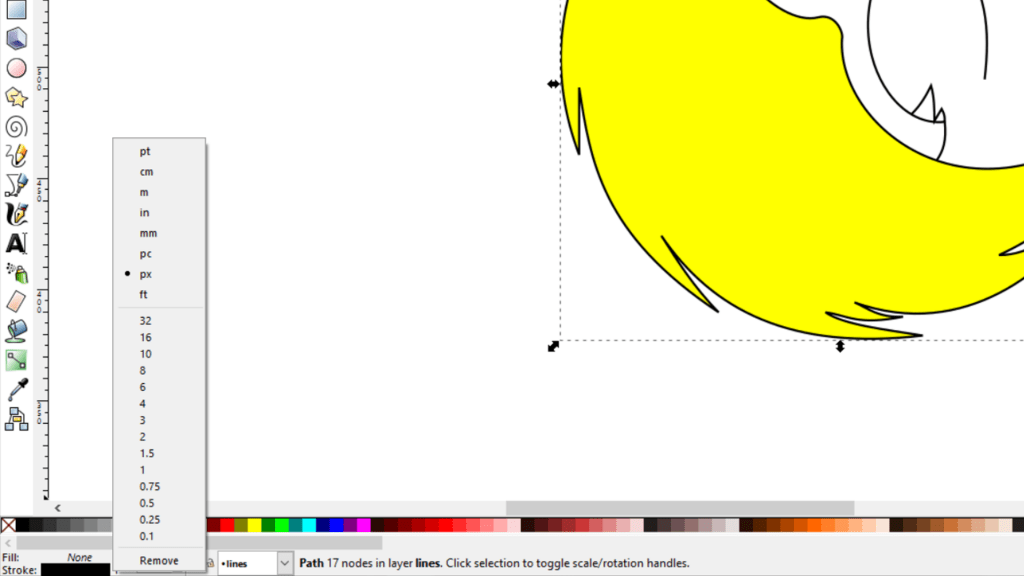Select the px unit option
The image size is (1024, 576).
point(145,273)
